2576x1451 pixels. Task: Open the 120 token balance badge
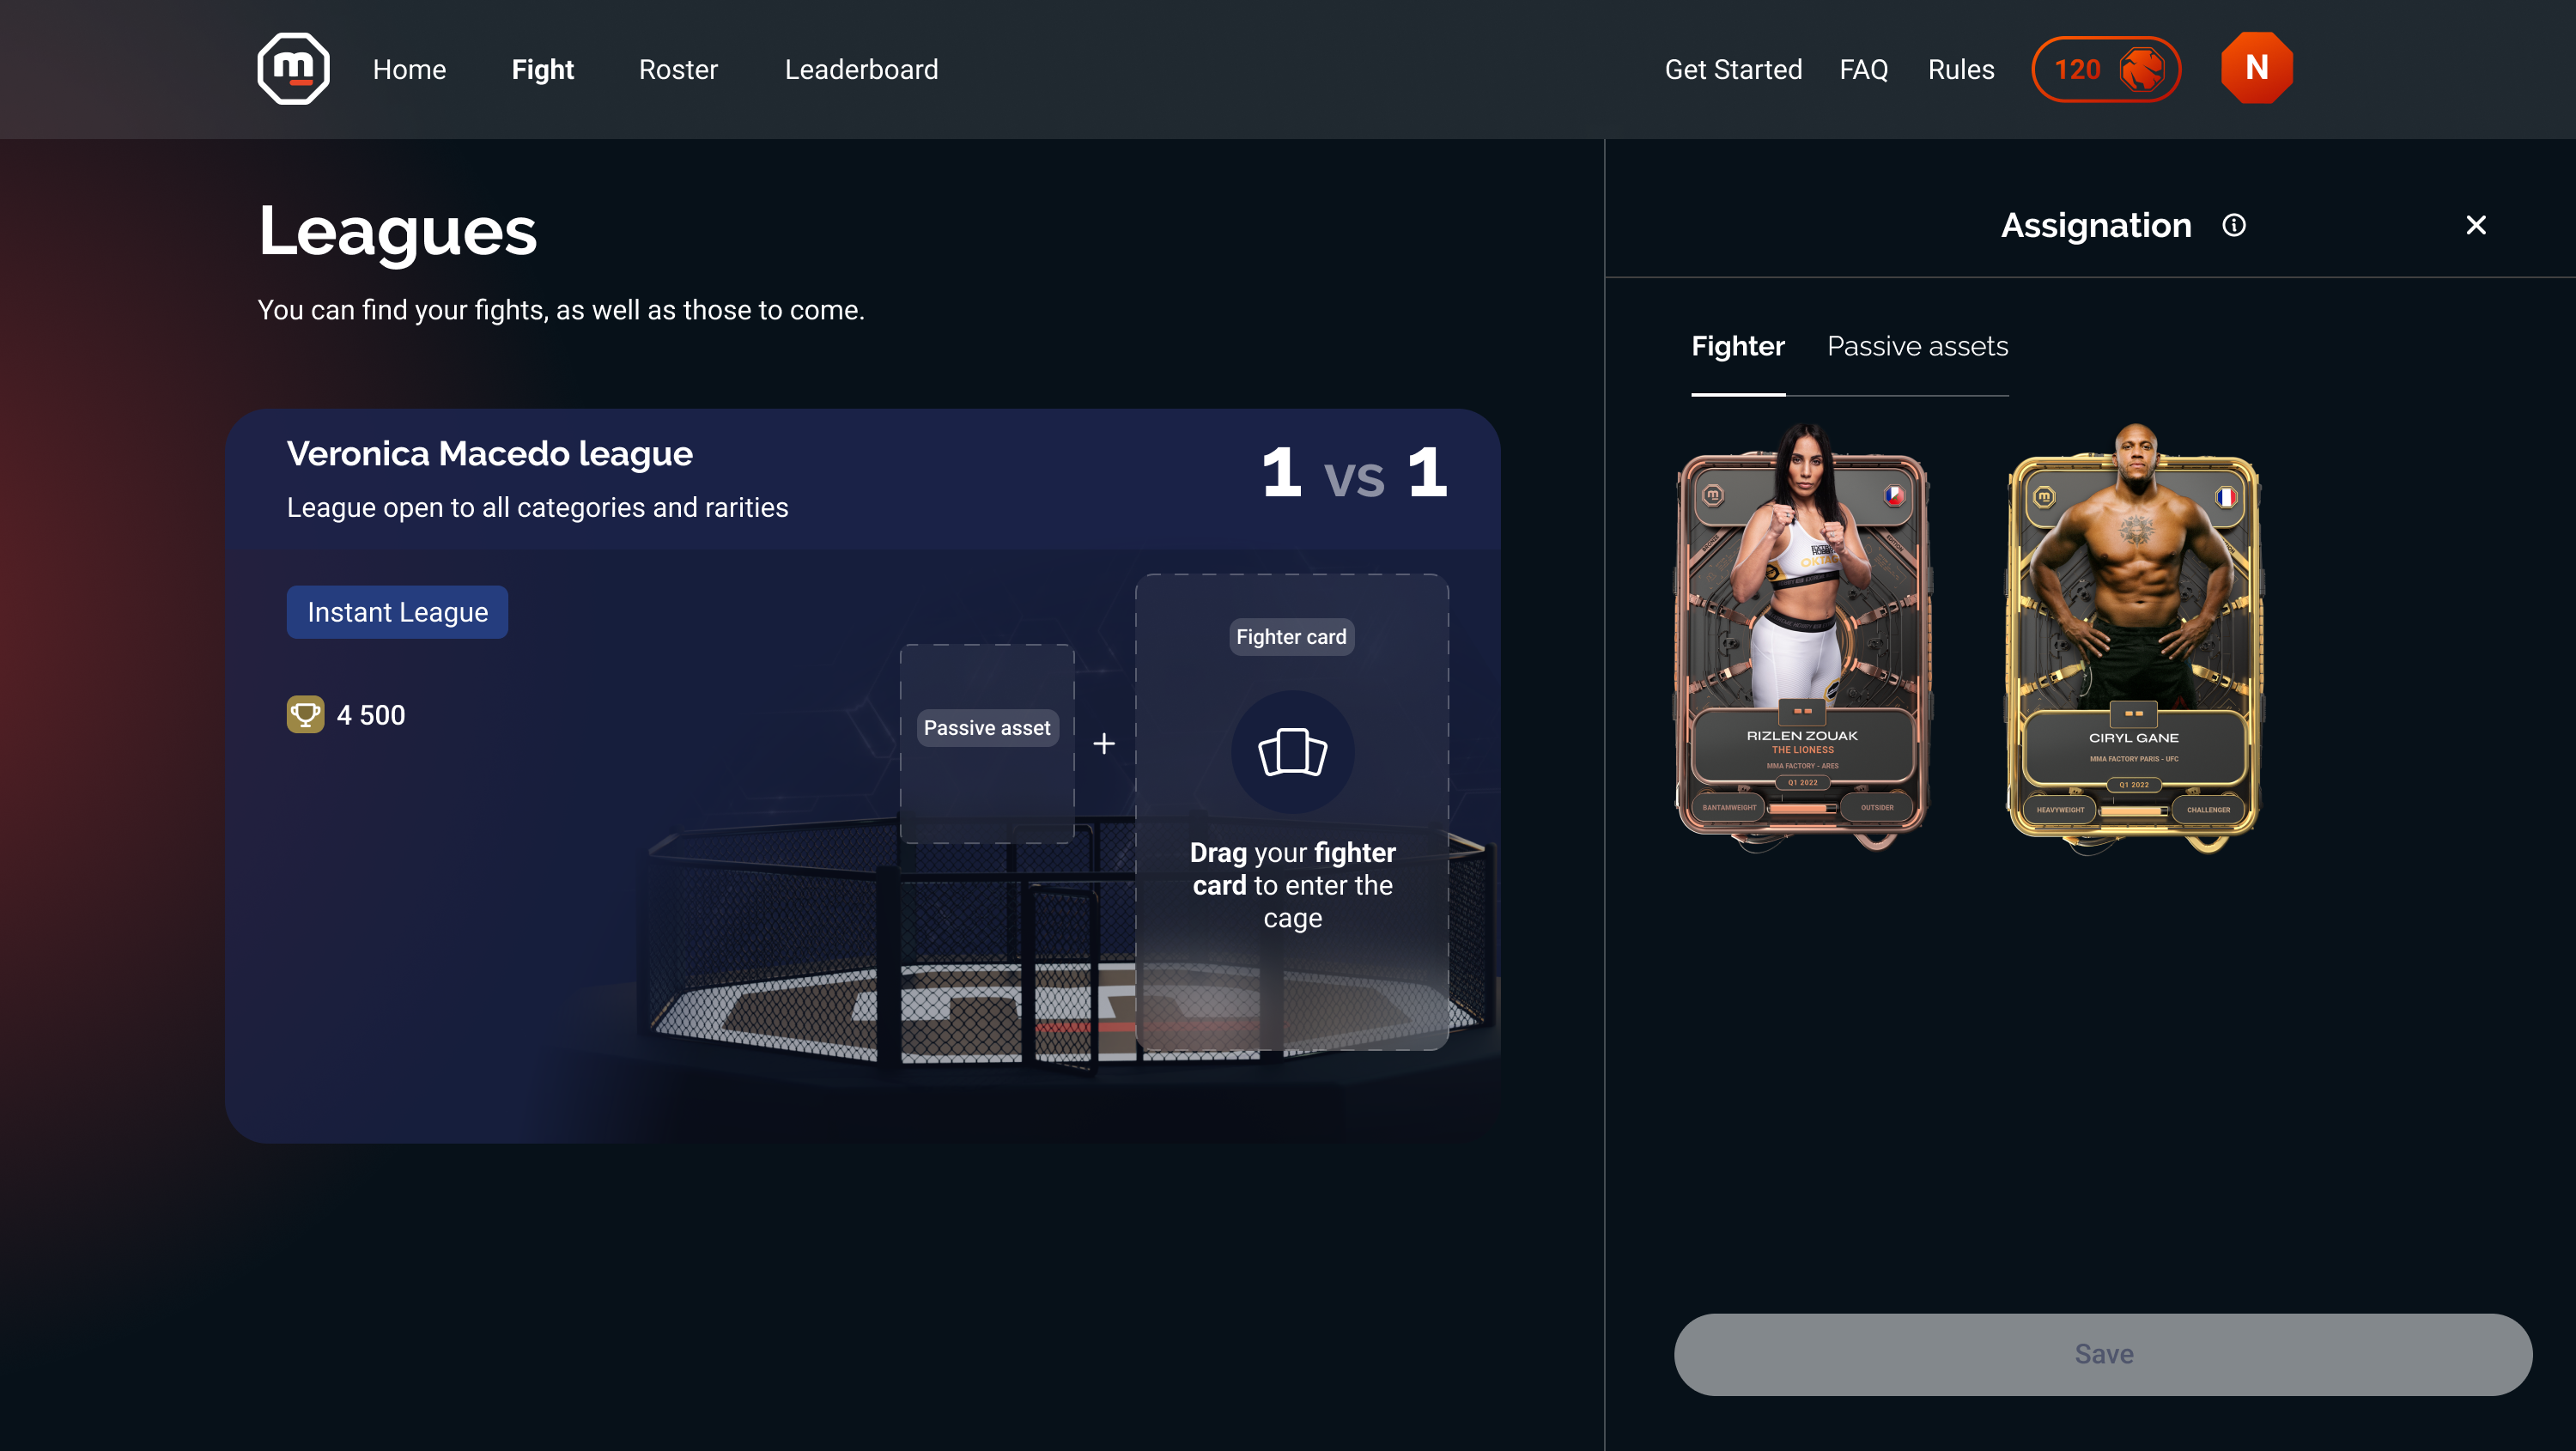coord(2105,69)
